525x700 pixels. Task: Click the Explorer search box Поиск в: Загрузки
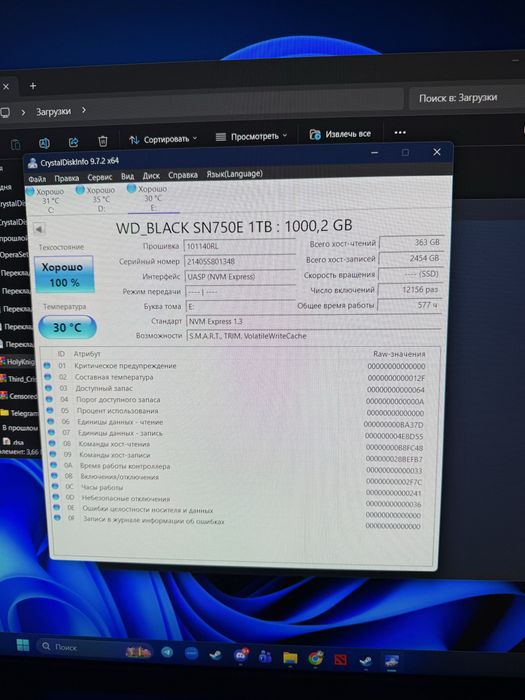(467, 98)
